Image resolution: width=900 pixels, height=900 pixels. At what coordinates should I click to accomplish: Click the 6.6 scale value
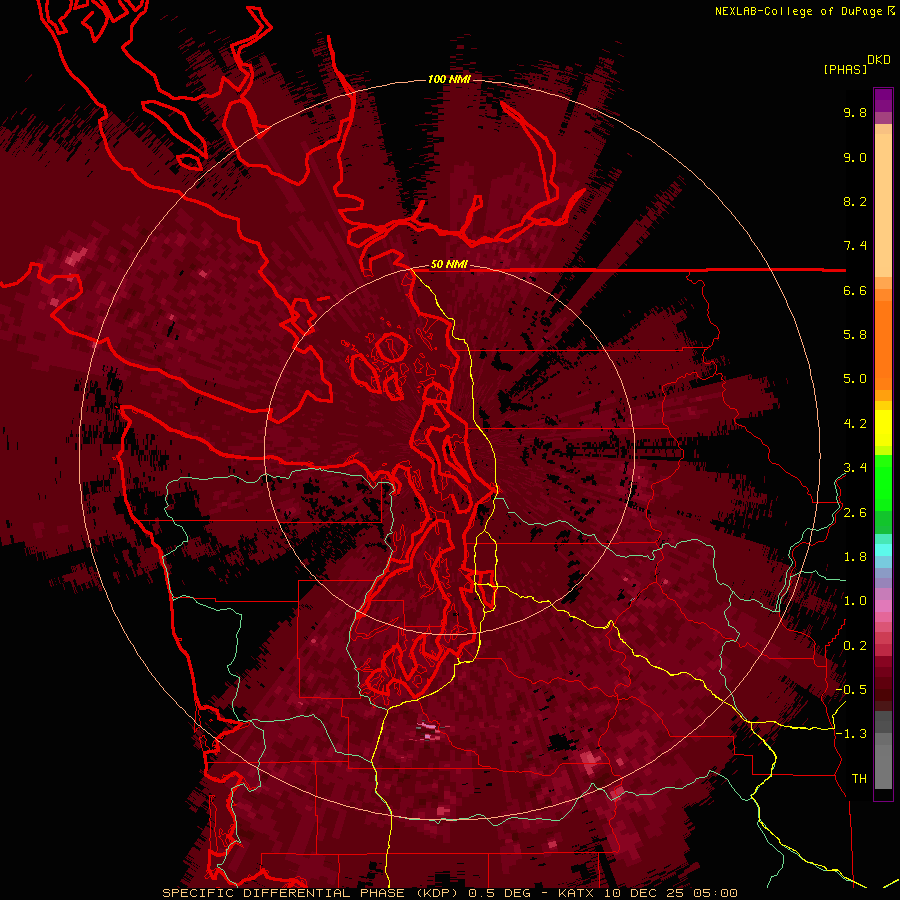click(855, 290)
